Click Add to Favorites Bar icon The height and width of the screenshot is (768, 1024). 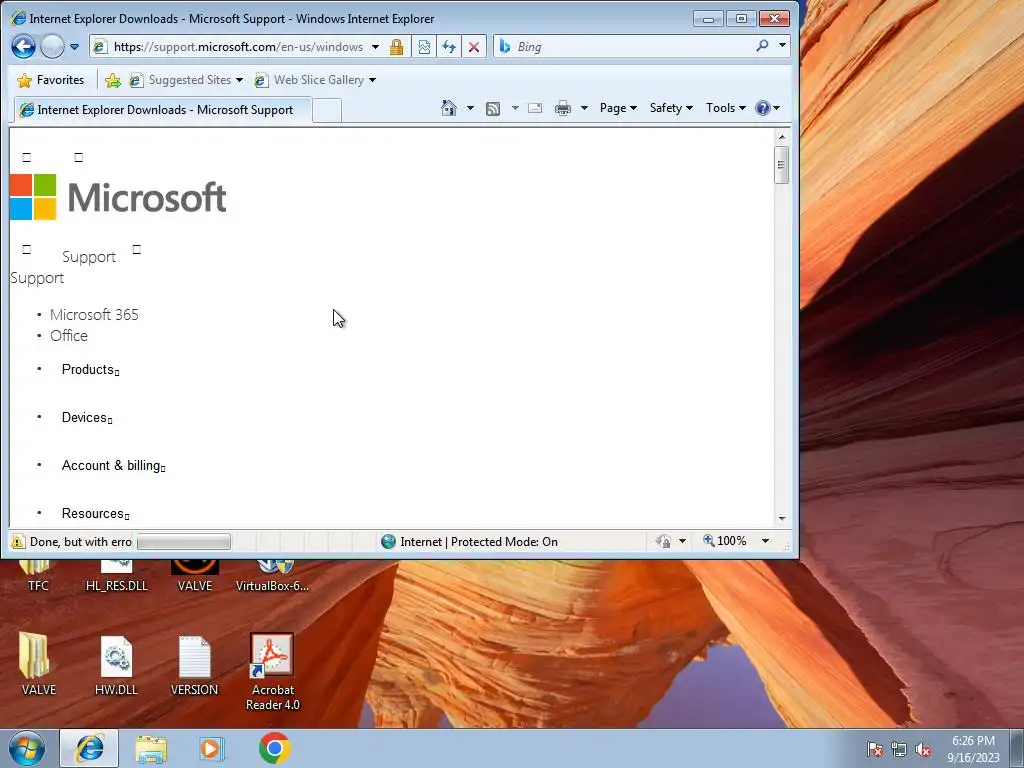click(x=113, y=80)
